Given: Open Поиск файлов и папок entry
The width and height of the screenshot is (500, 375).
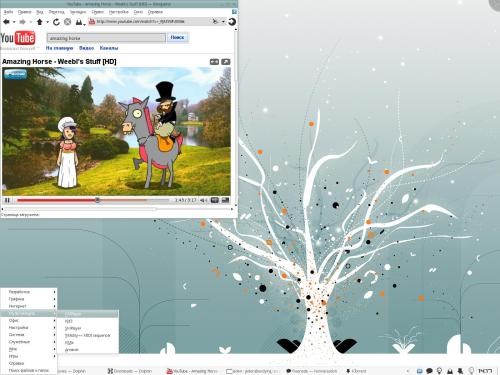Looking at the screenshot, I should pos(29,370).
